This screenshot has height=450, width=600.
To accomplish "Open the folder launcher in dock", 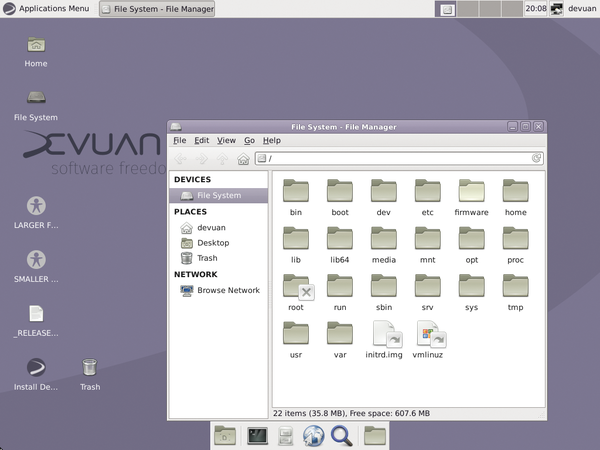I will coord(375,435).
